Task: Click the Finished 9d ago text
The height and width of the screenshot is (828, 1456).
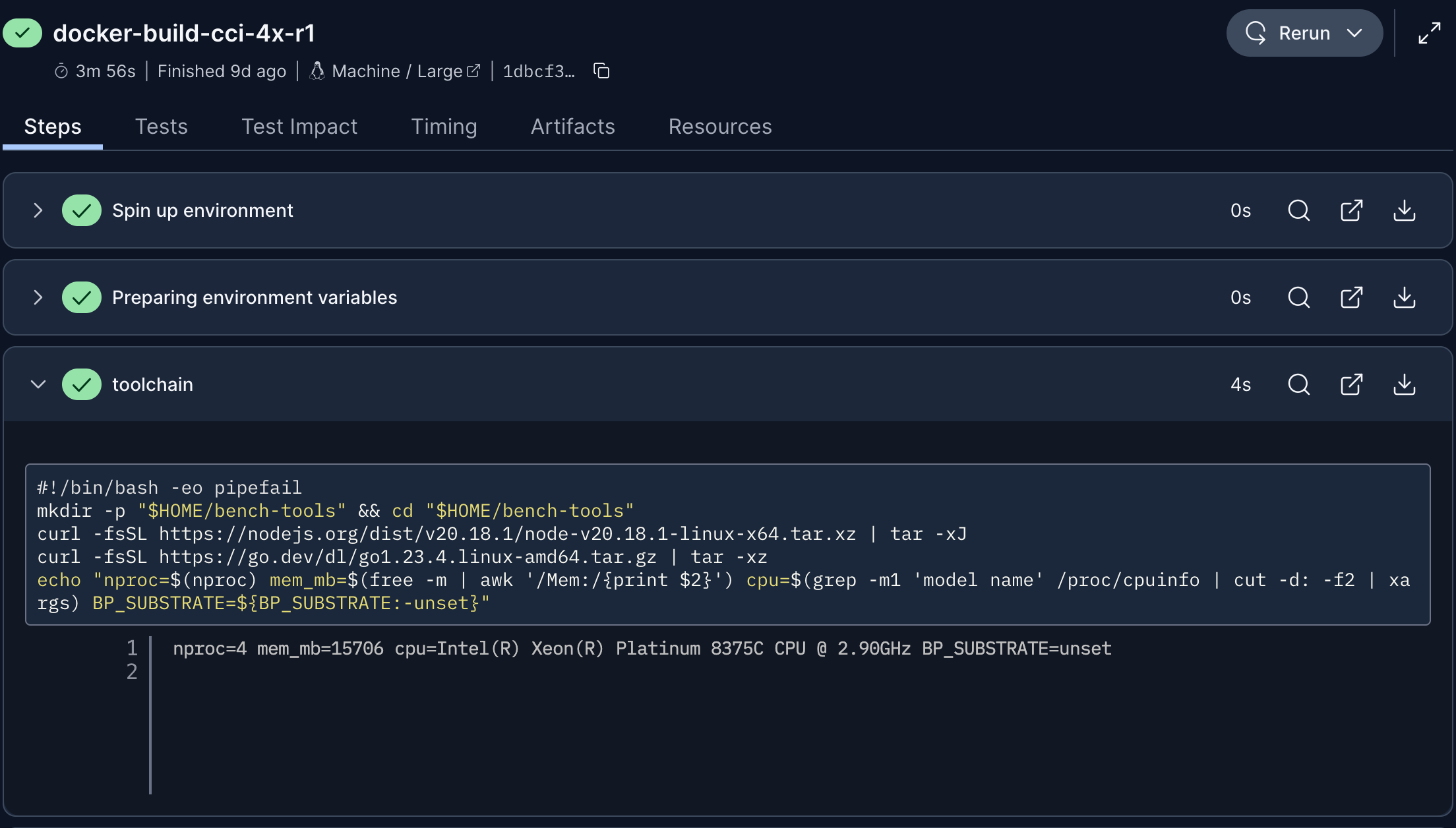Action: click(x=222, y=71)
